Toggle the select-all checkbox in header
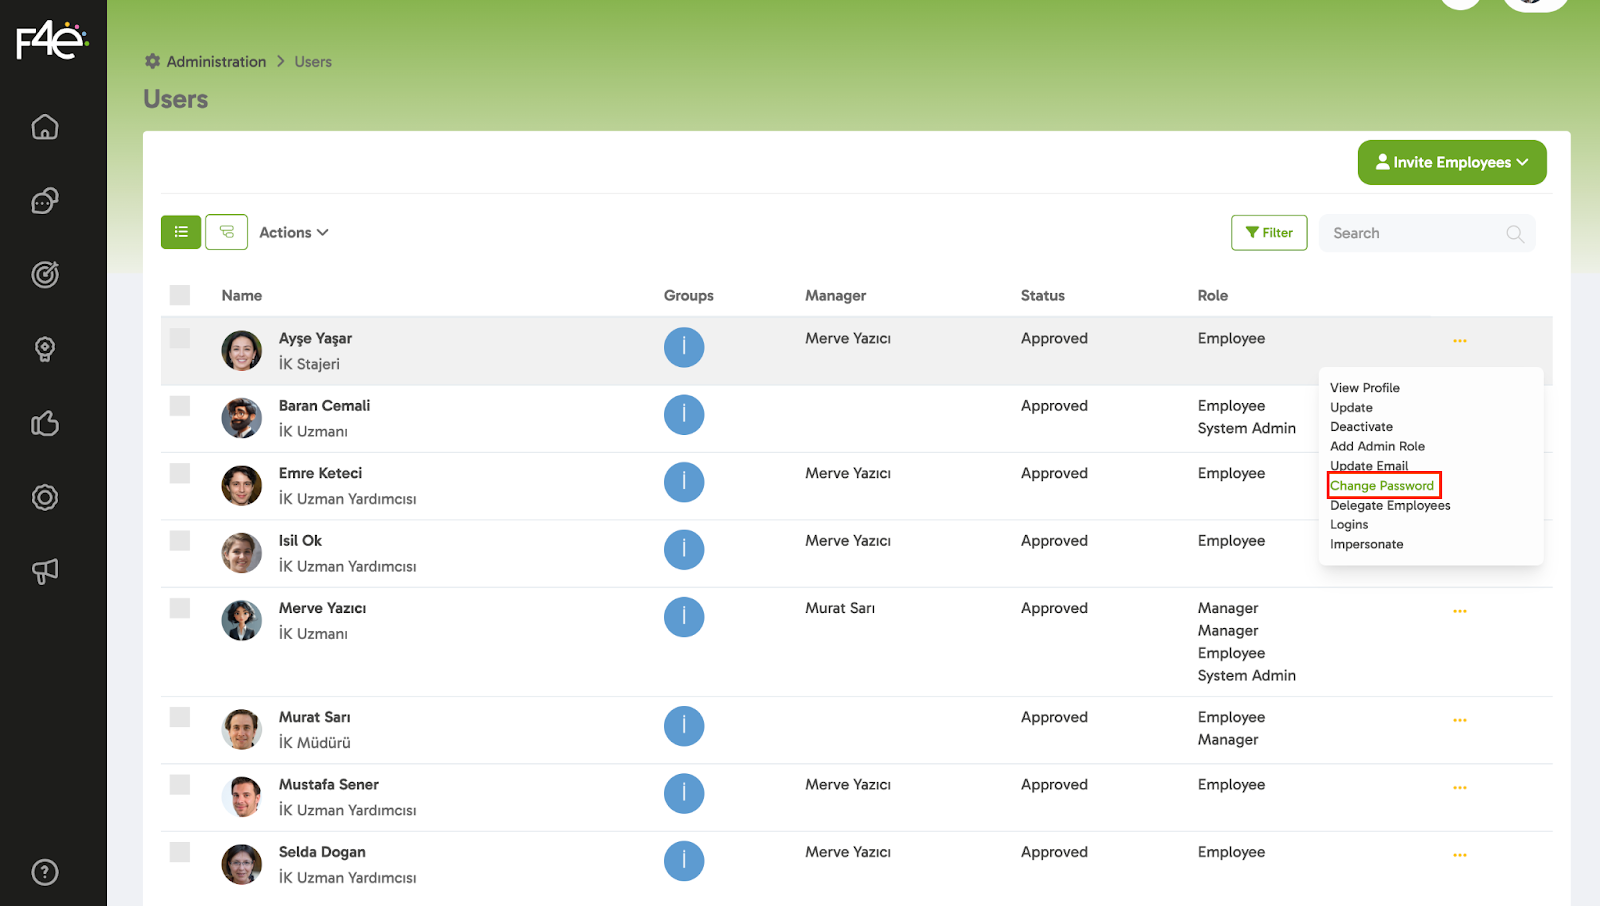Viewport: 1600px width, 906px height. click(180, 295)
